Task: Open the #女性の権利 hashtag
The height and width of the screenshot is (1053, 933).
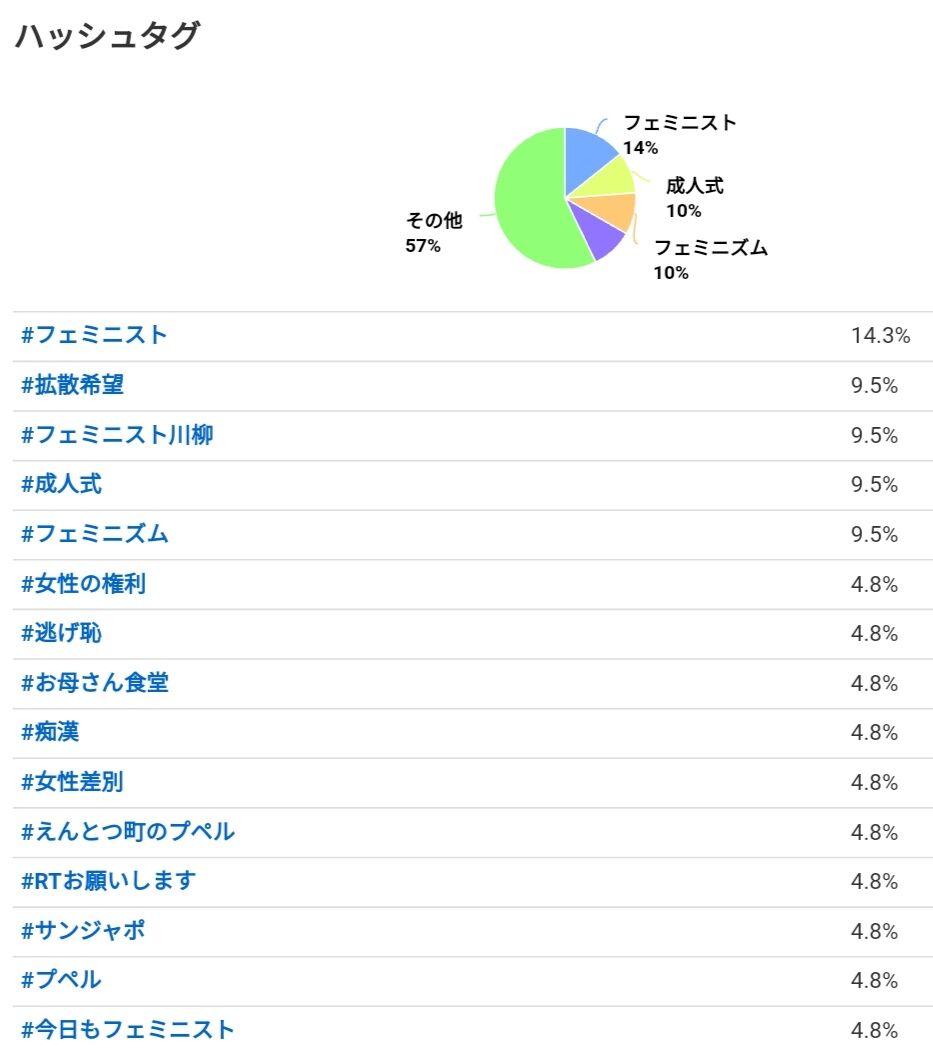Action: [83, 584]
